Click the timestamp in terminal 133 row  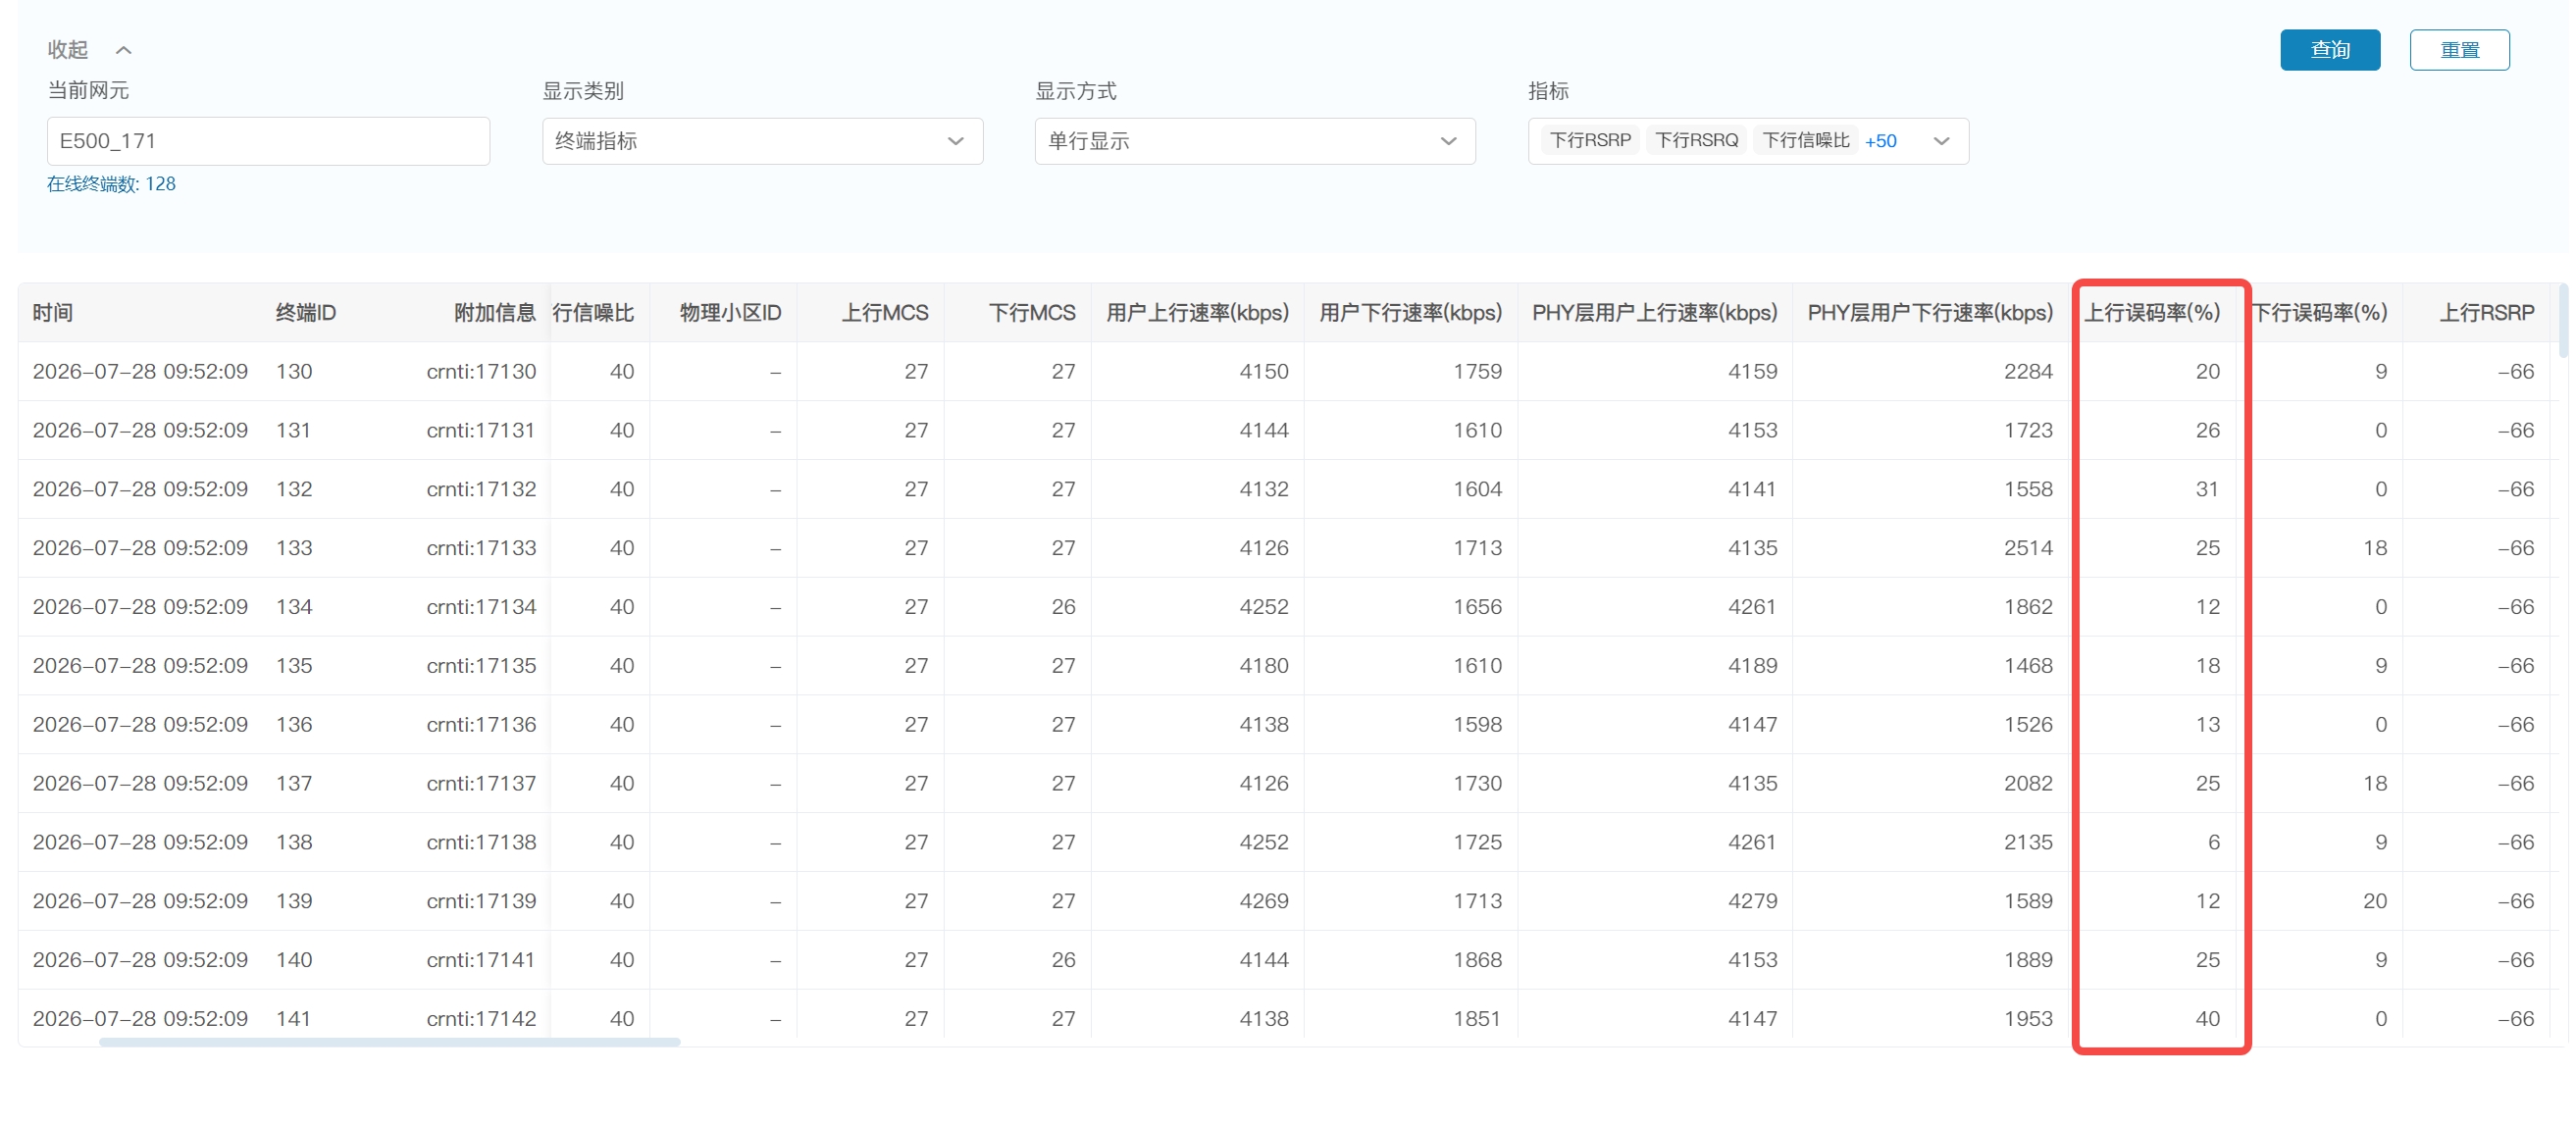coord(140,548)
